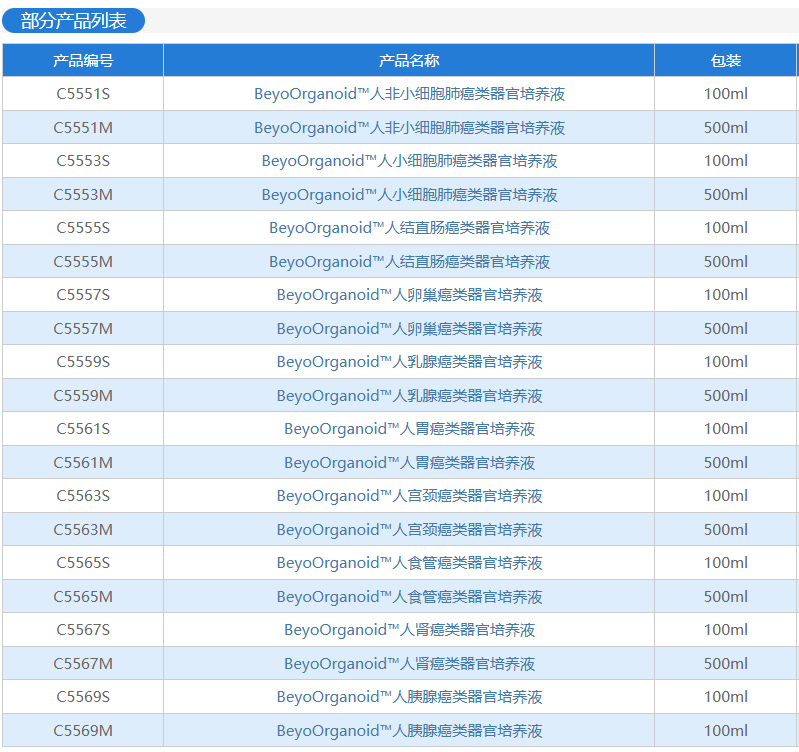Select product code C5553S
The height and width of the screenshot is (752, 799).
point(83,161)
